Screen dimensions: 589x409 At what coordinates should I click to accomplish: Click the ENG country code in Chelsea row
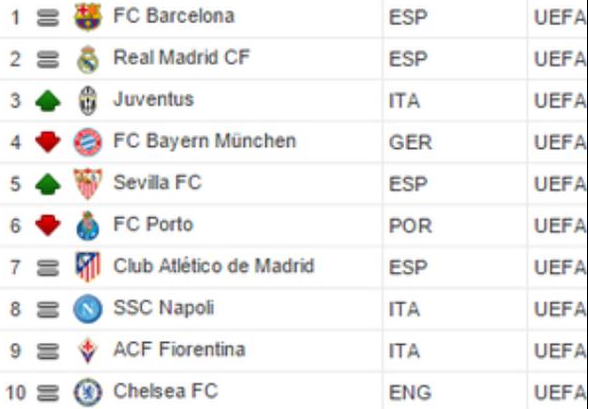(x=410, y=393)
